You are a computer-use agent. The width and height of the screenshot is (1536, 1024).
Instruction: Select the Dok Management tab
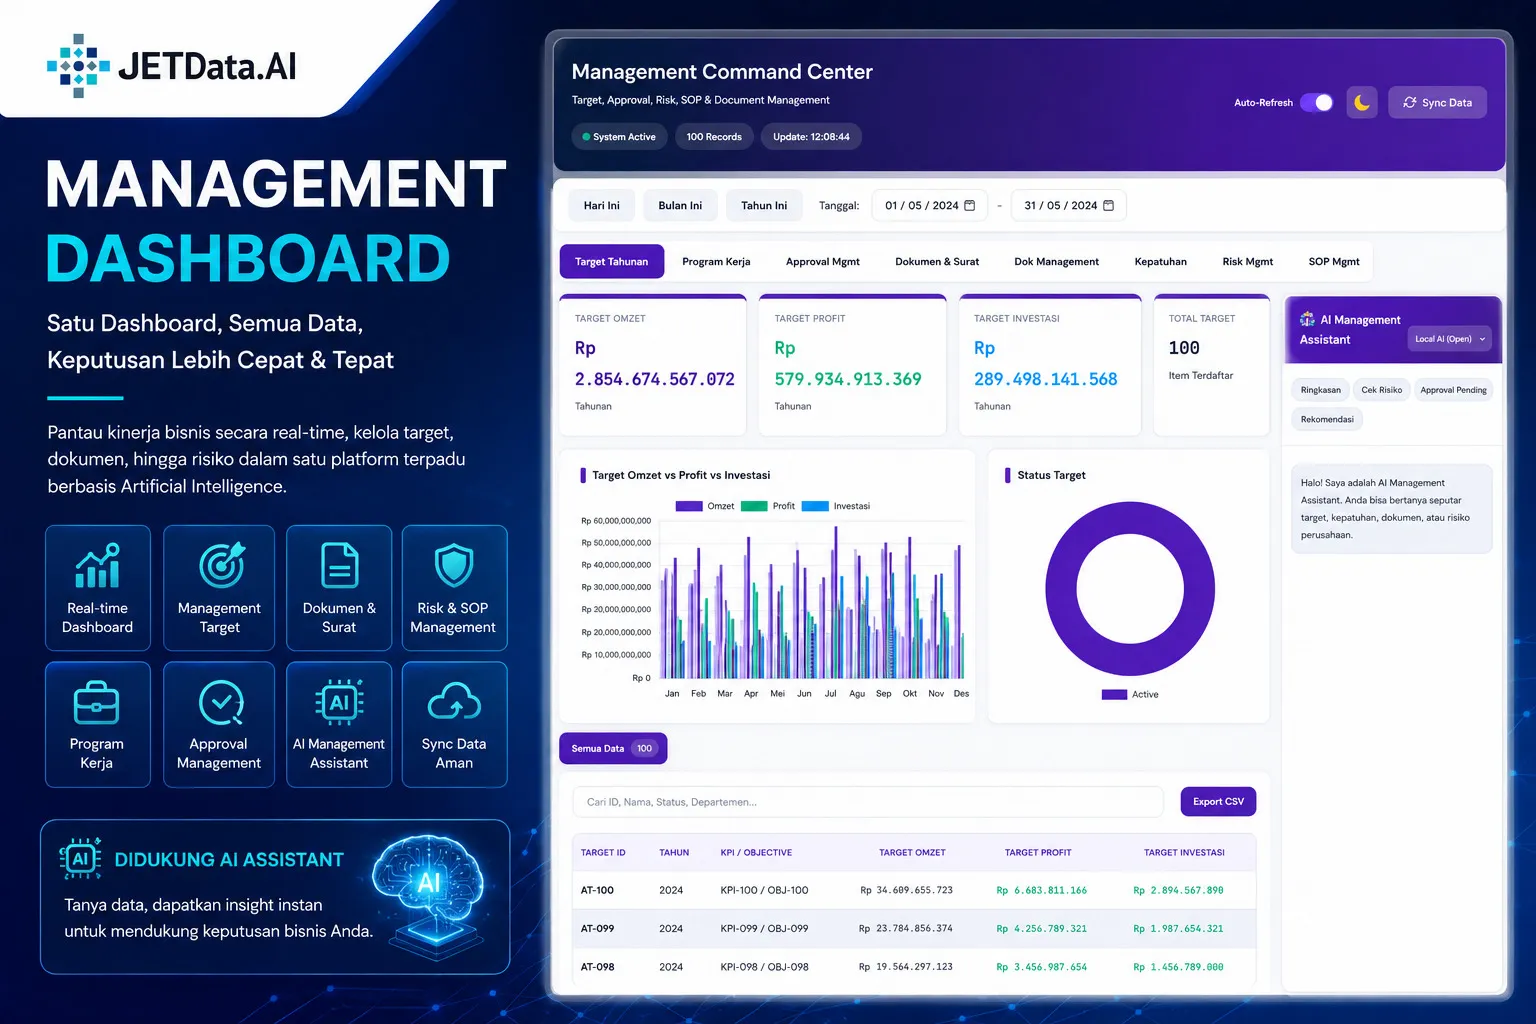[x=1056, y=261]
